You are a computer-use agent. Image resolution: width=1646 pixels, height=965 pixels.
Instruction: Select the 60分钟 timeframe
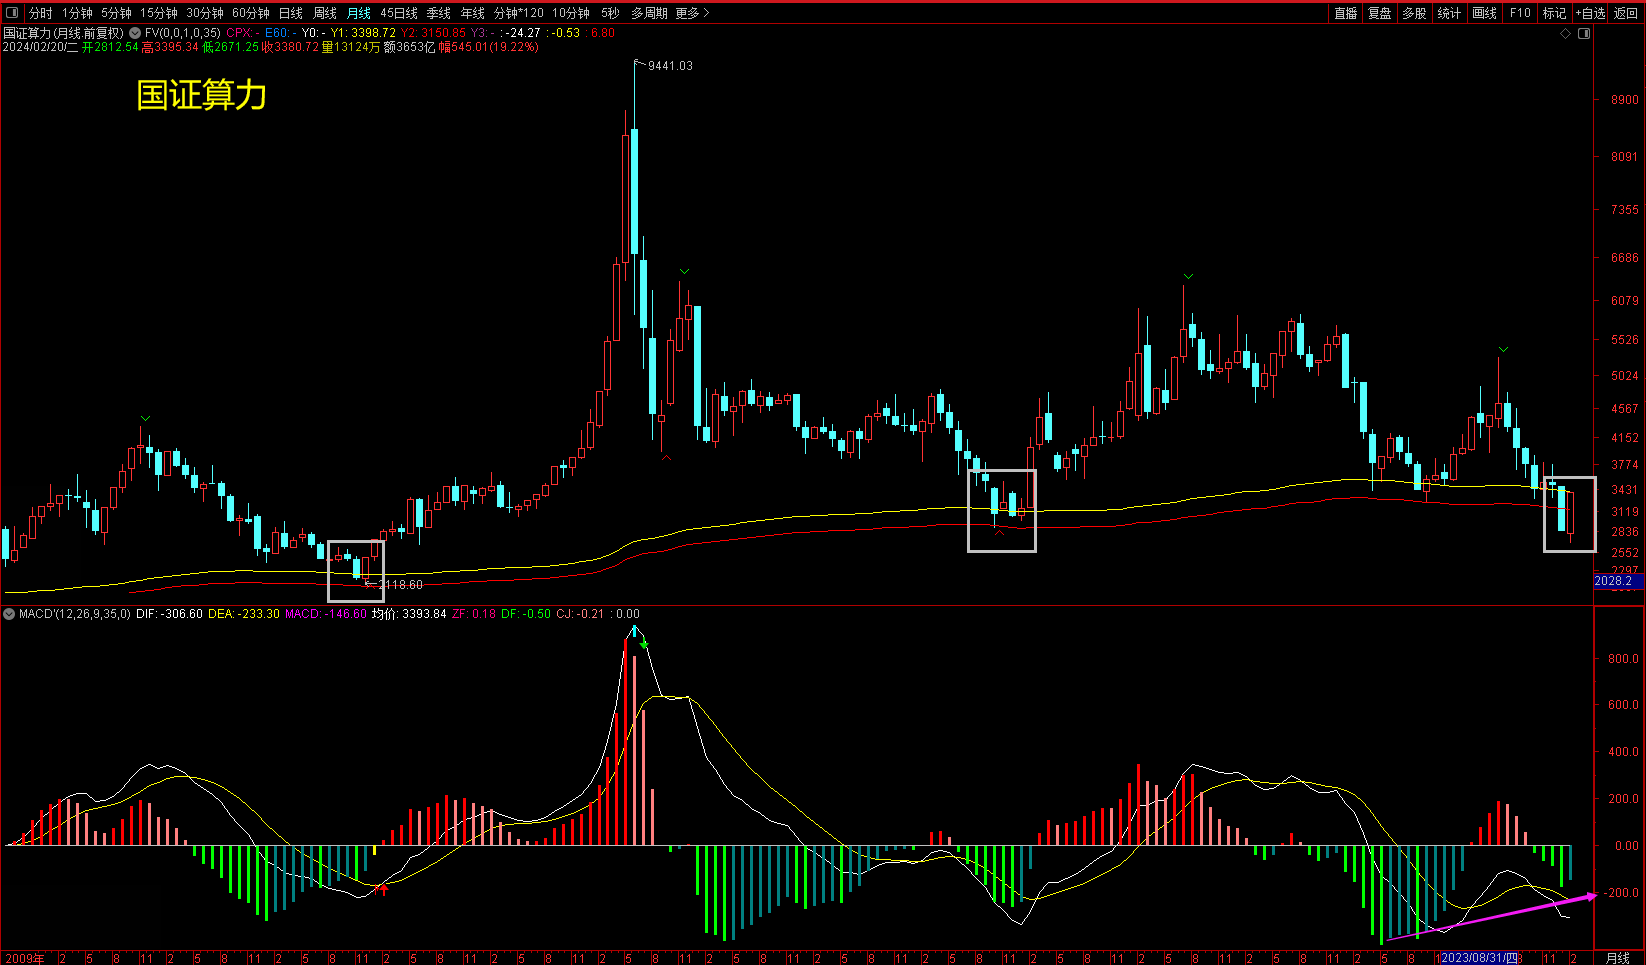(x=251, y=13)
